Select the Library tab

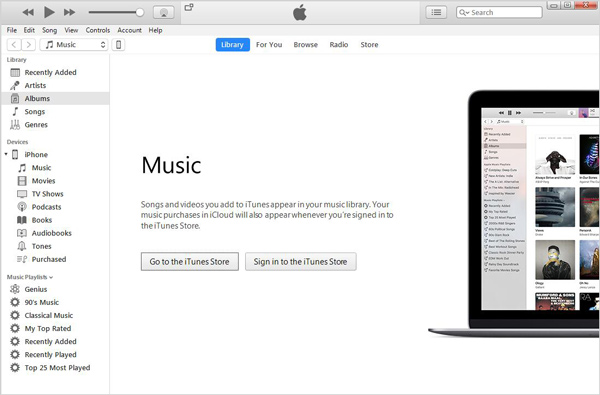click(233, 45)
